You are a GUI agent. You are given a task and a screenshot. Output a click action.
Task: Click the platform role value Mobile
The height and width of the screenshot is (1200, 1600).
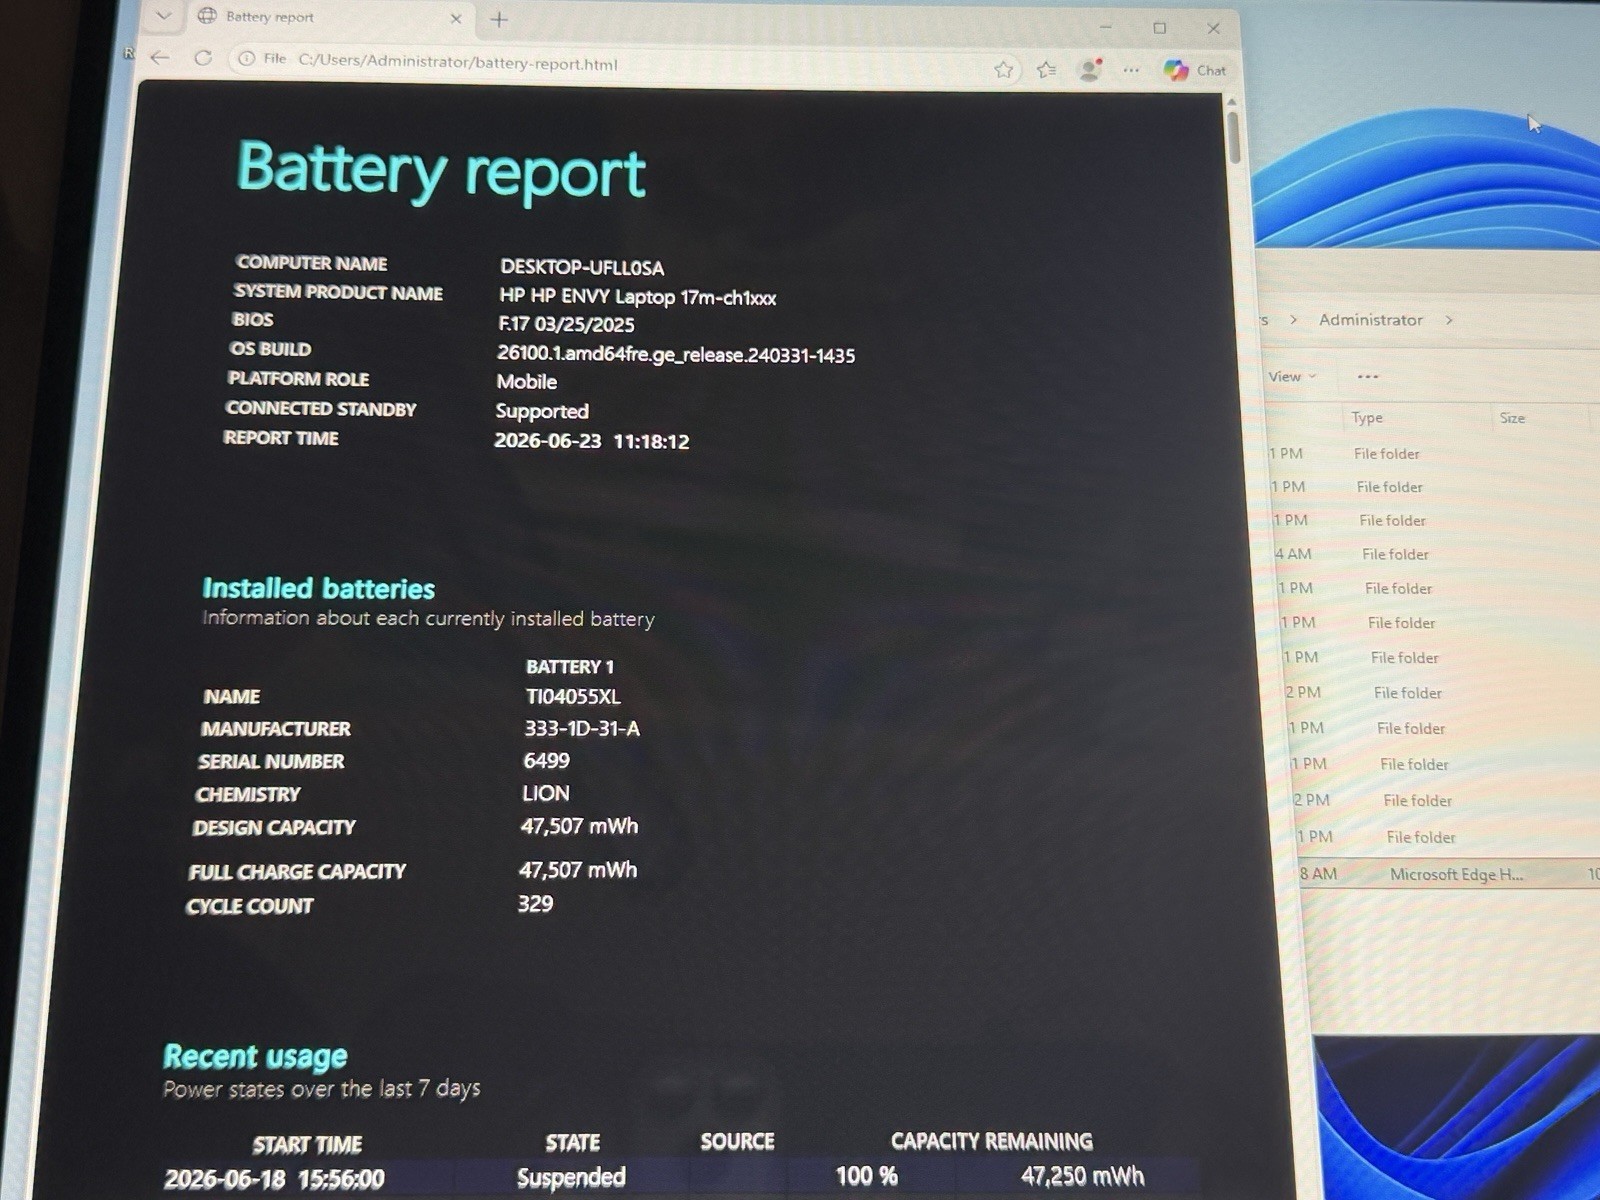pos(527,382)
